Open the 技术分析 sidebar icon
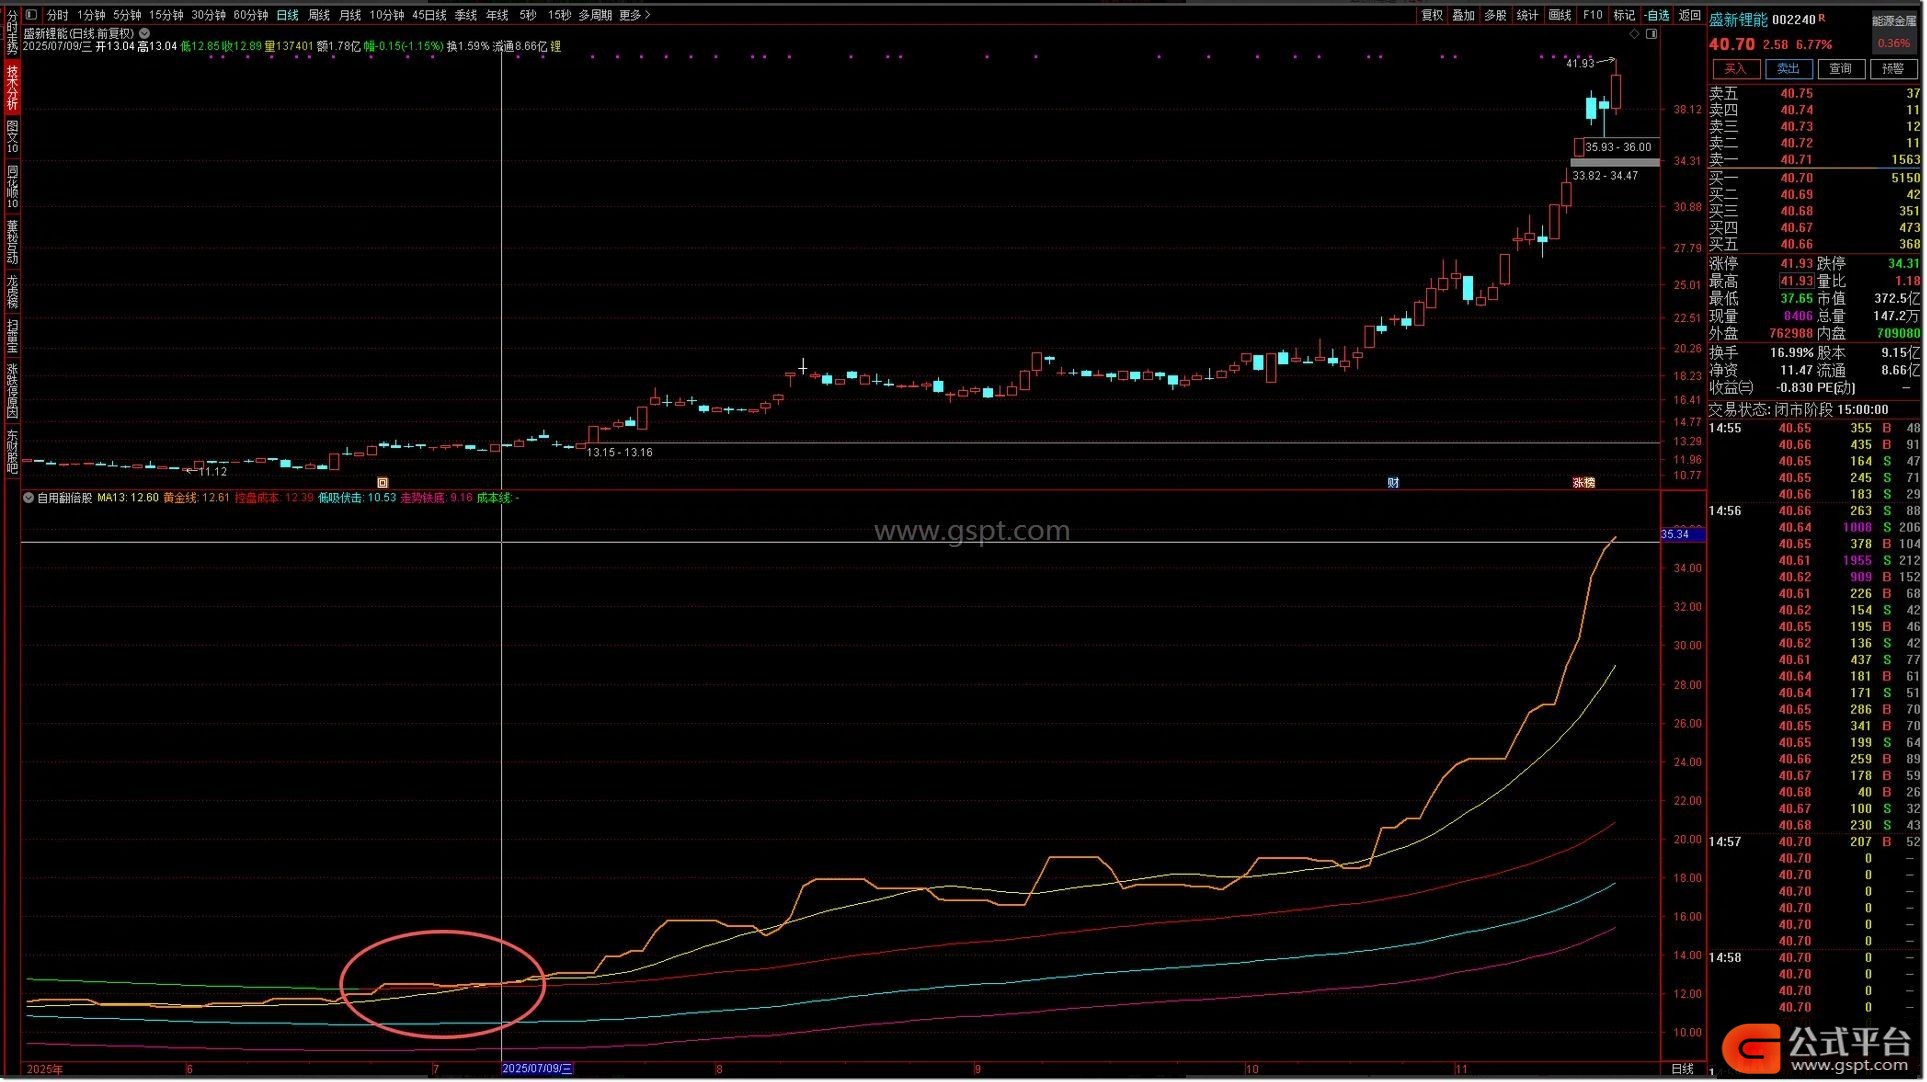 click(12, 87)
